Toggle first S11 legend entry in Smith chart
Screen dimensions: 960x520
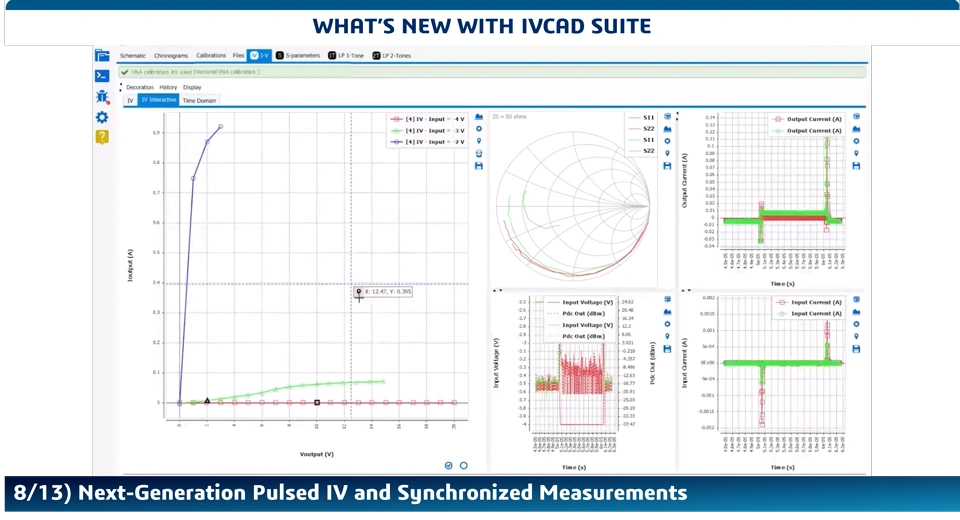tap(642, 117)
